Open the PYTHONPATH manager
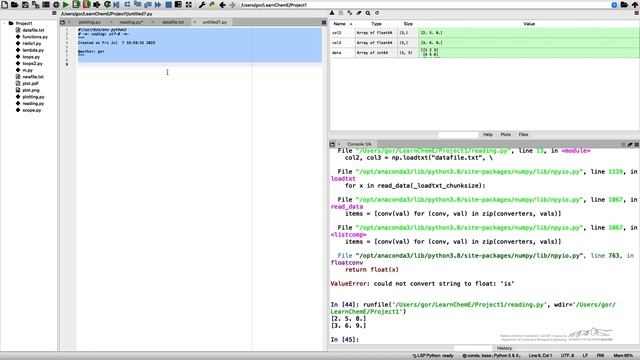 point(212,4)
